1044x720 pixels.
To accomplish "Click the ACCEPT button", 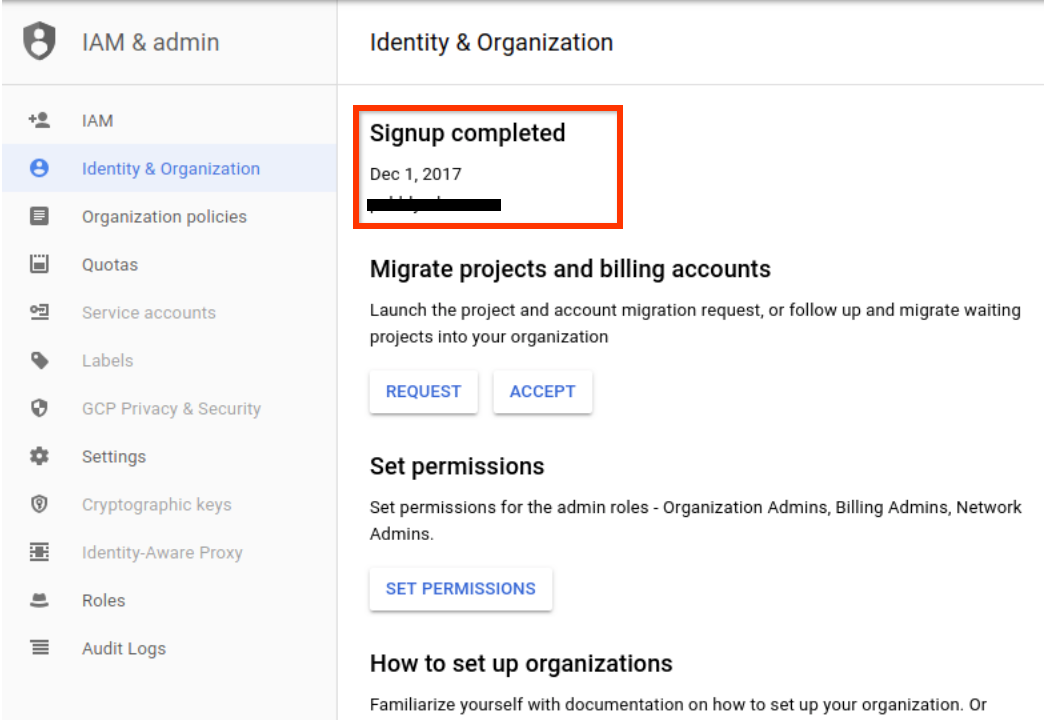I will [542, 391].
